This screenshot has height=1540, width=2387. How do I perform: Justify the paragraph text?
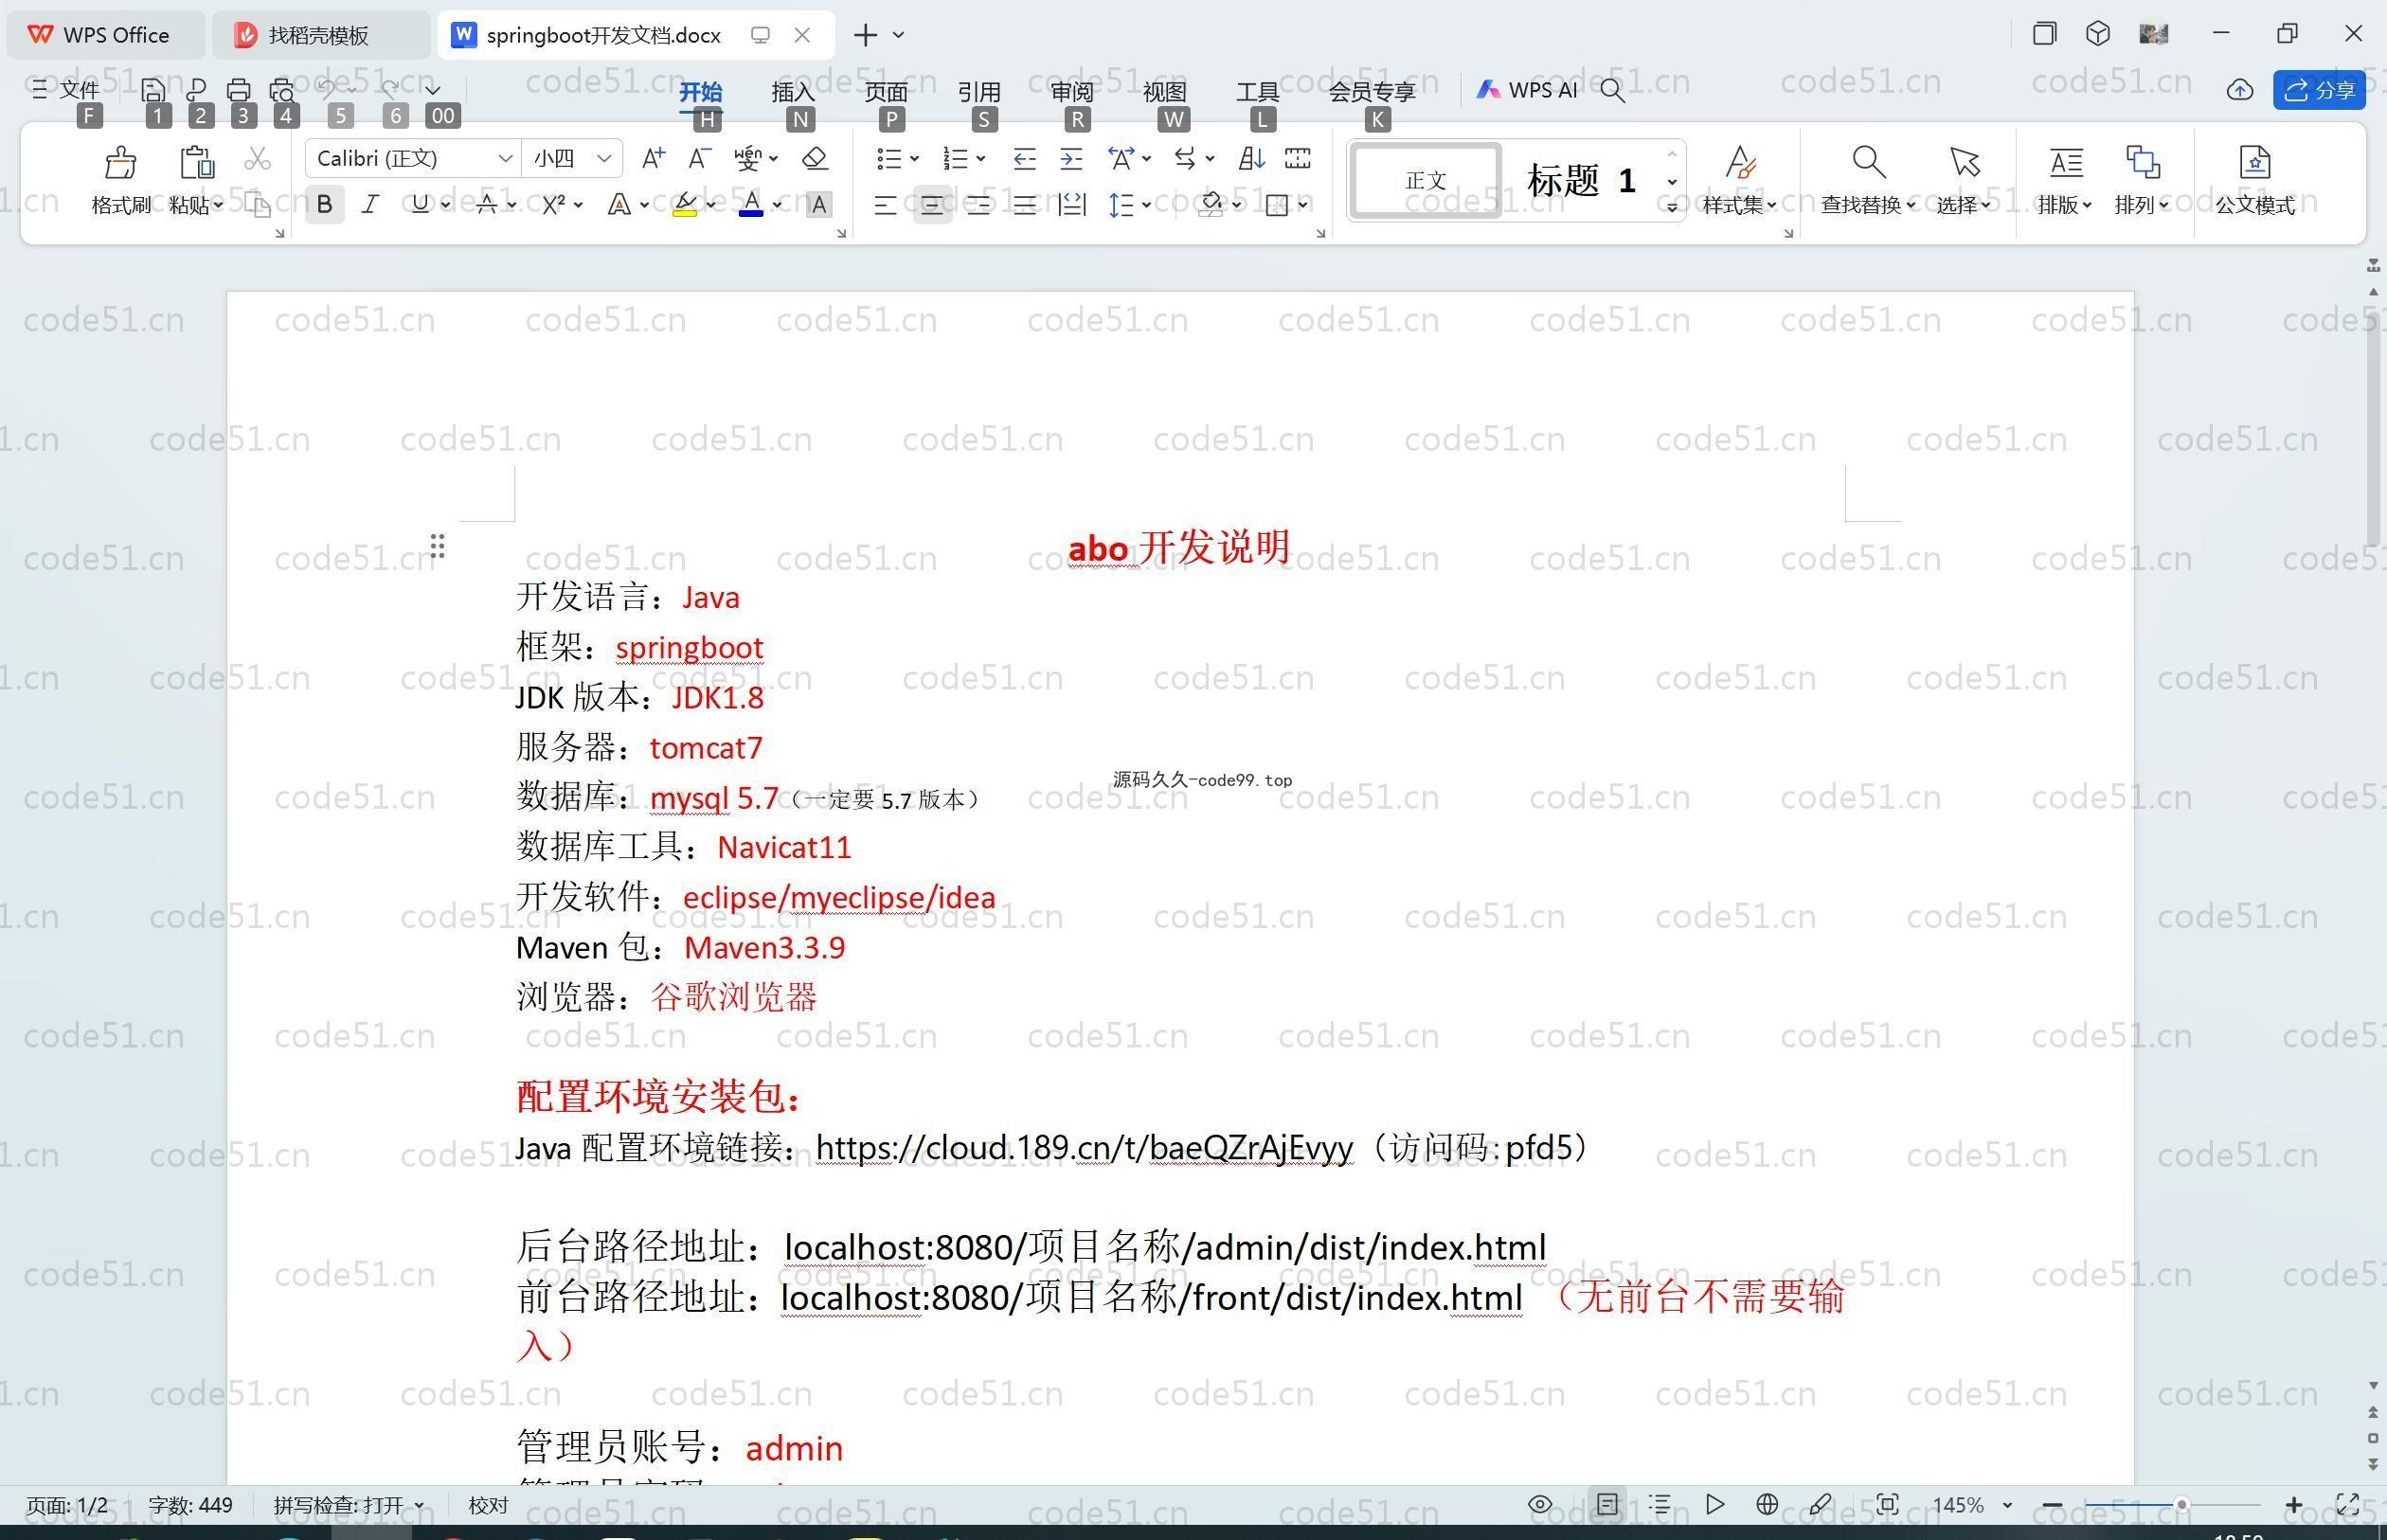pos(1024,205)
